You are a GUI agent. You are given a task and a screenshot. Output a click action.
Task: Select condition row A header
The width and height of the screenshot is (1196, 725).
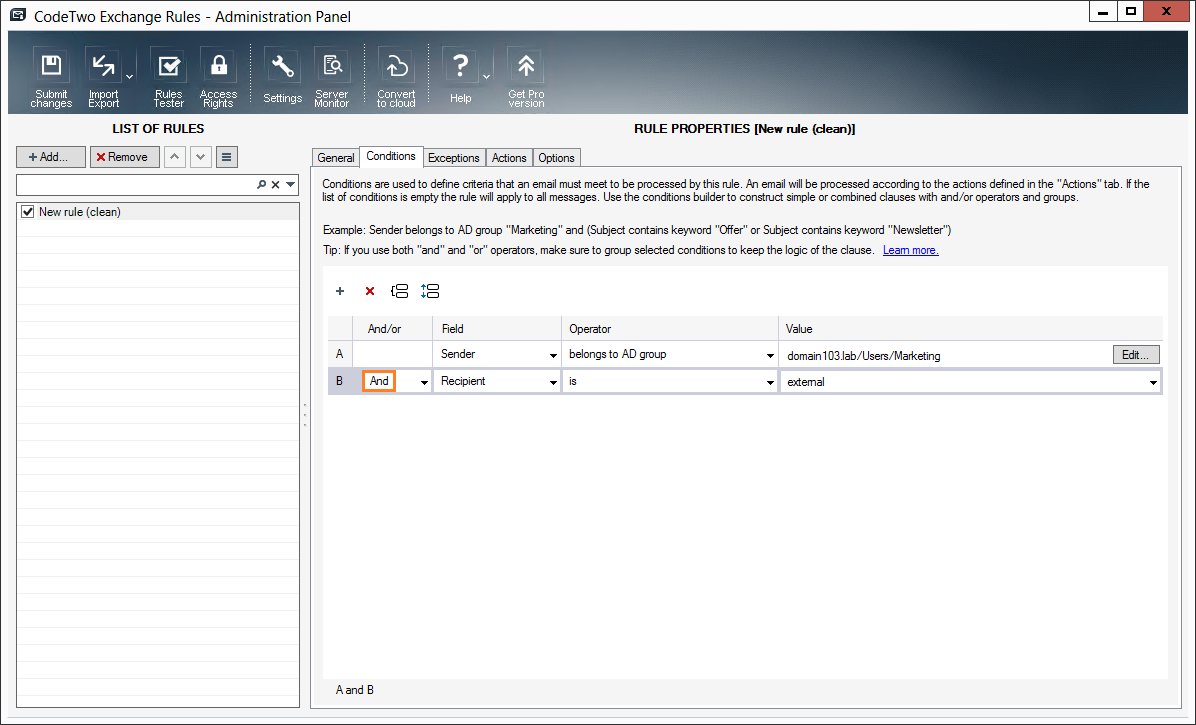tap(339, 354)
